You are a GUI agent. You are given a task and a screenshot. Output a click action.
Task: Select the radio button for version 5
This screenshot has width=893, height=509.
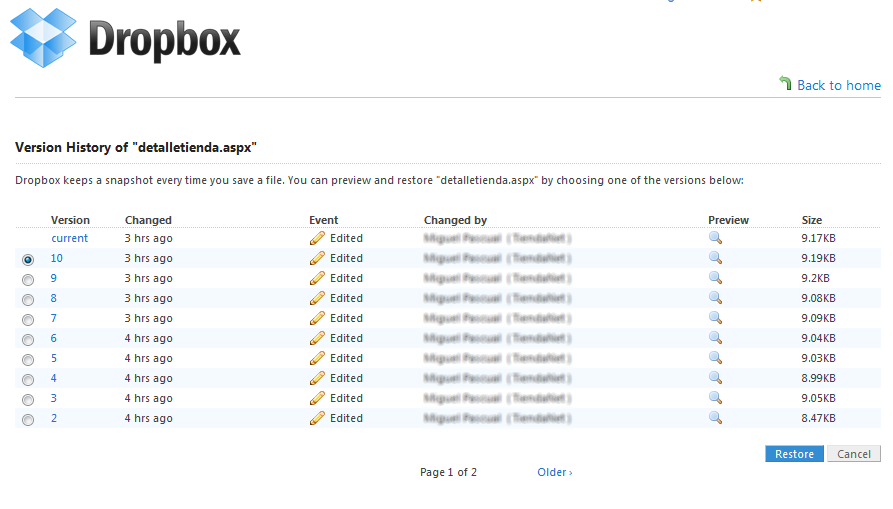point(28,360)
